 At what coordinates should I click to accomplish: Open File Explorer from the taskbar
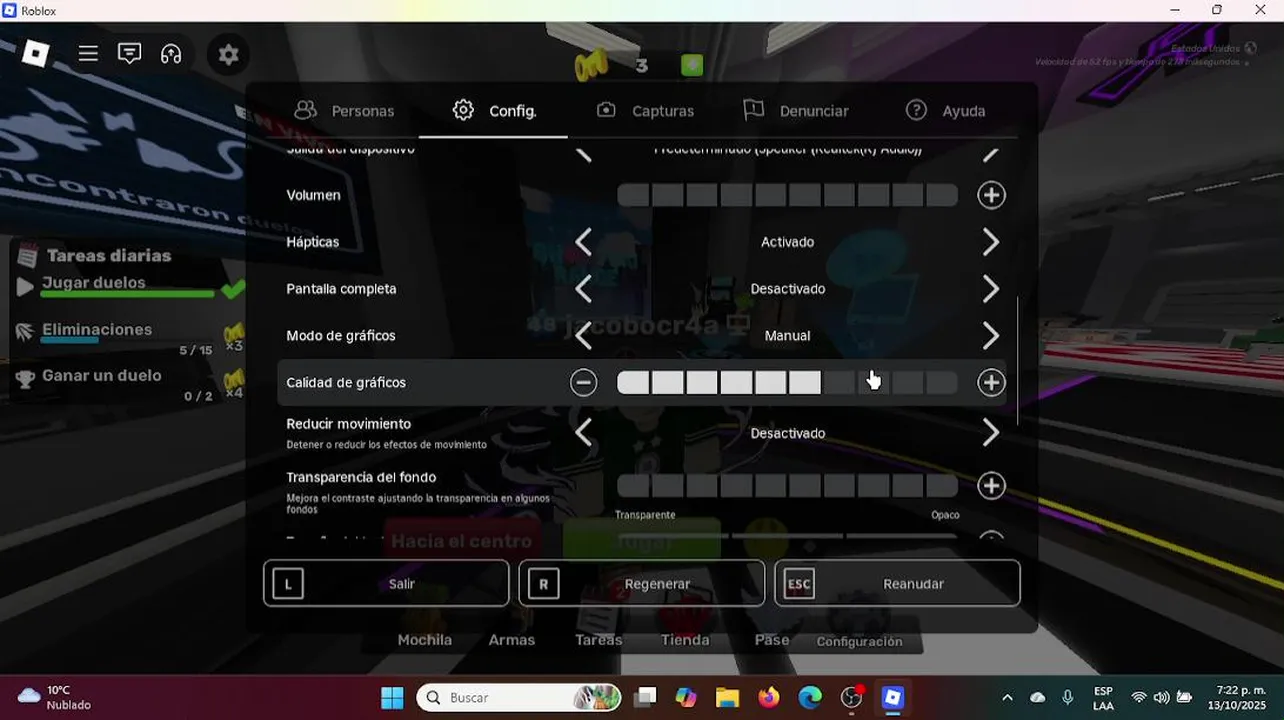727,697
